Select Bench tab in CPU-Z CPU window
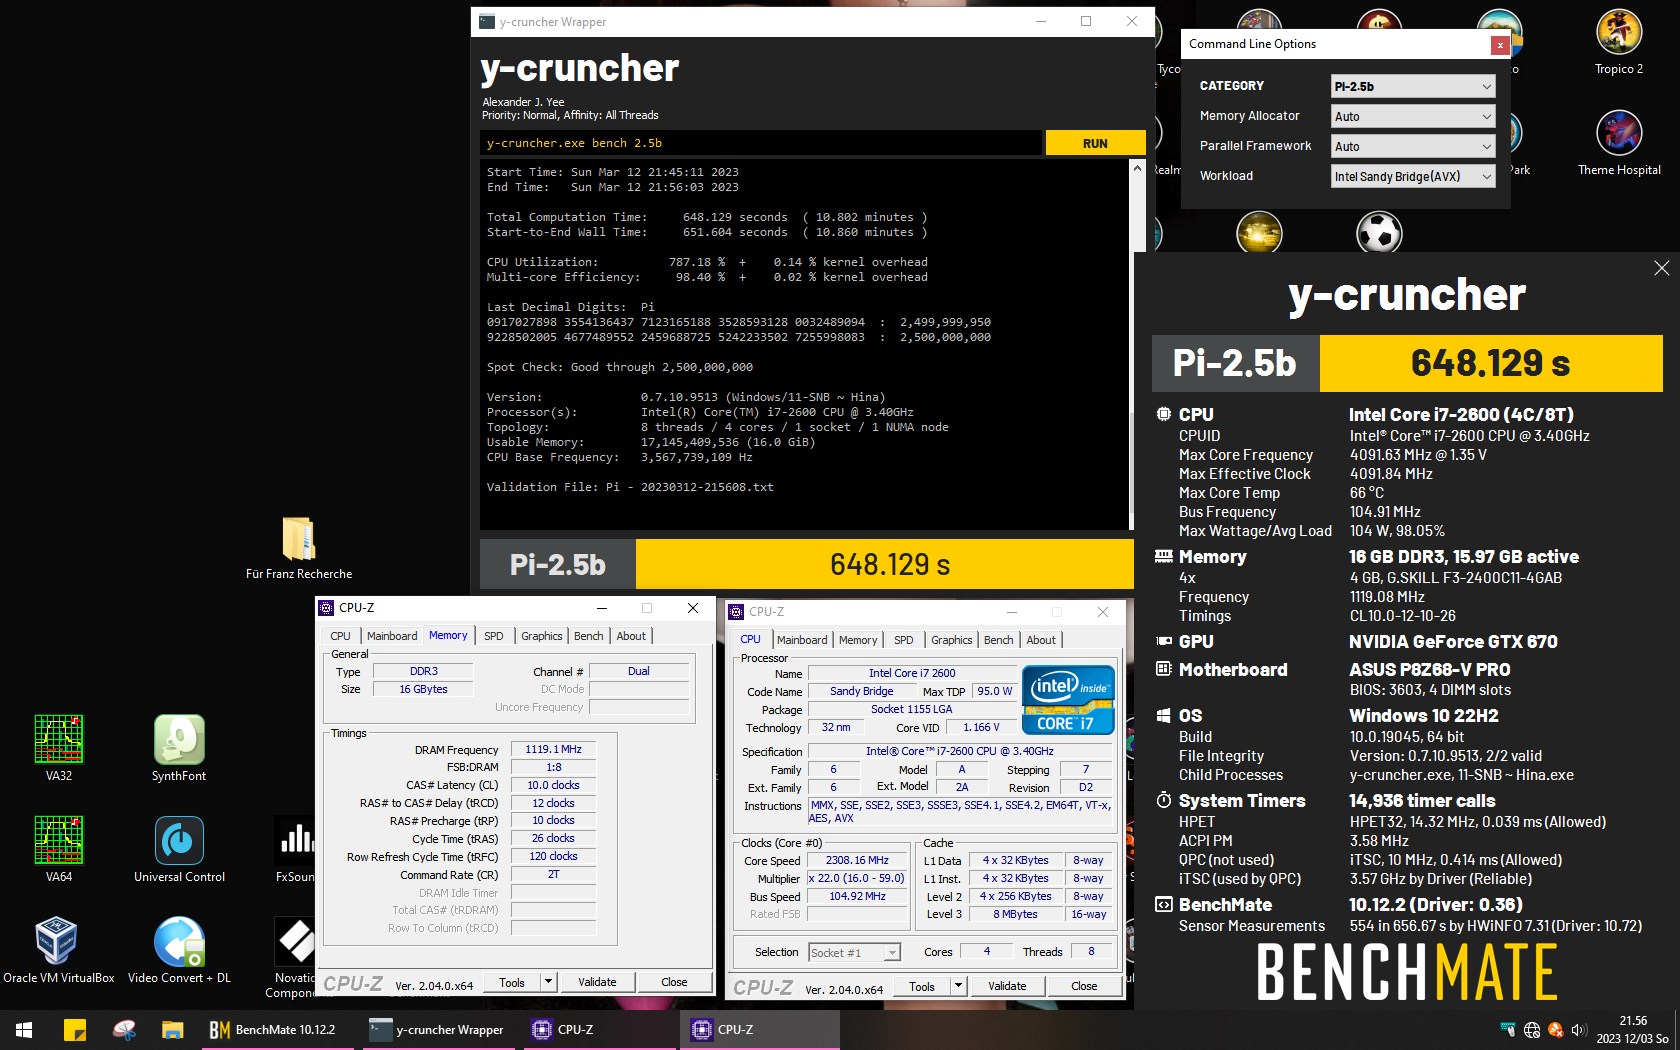This screenshot has width=1680, height=1050. (998, 640)
